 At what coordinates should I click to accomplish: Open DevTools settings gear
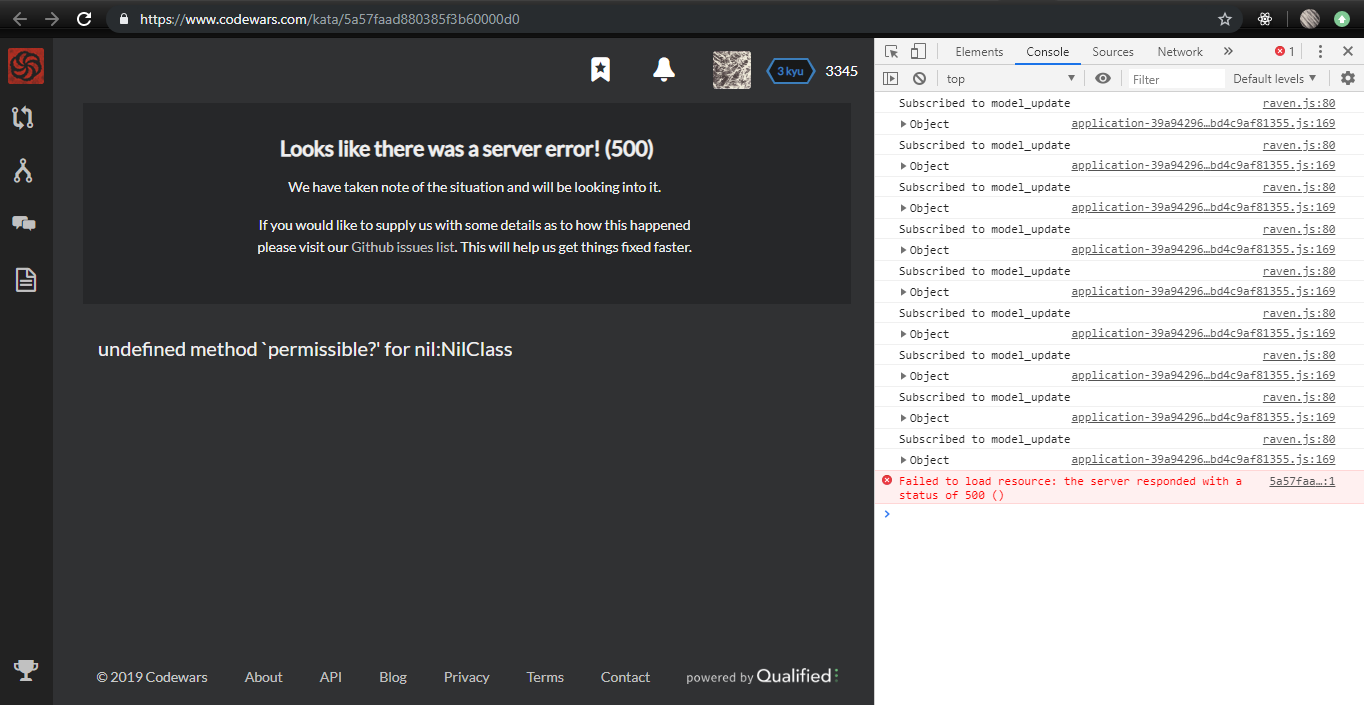1348,78
